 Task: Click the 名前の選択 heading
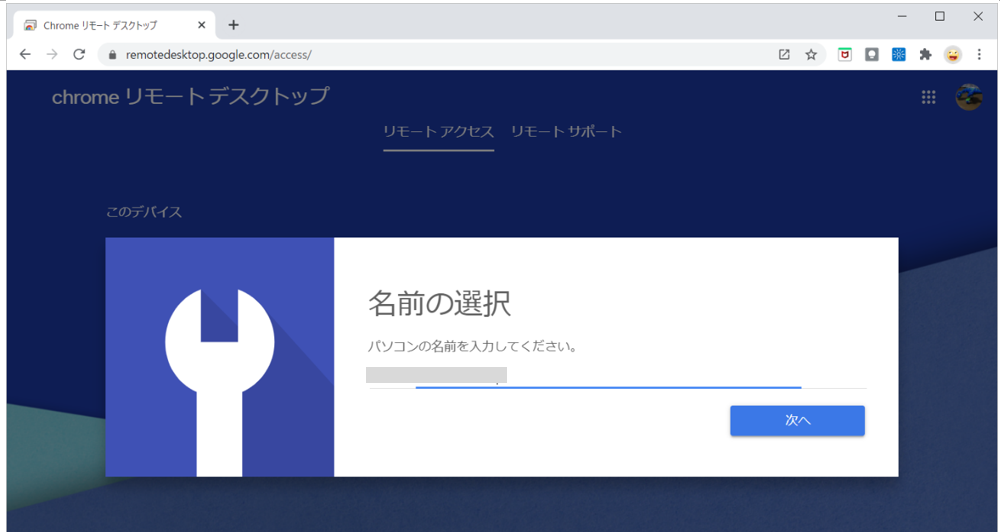(439, 304)
